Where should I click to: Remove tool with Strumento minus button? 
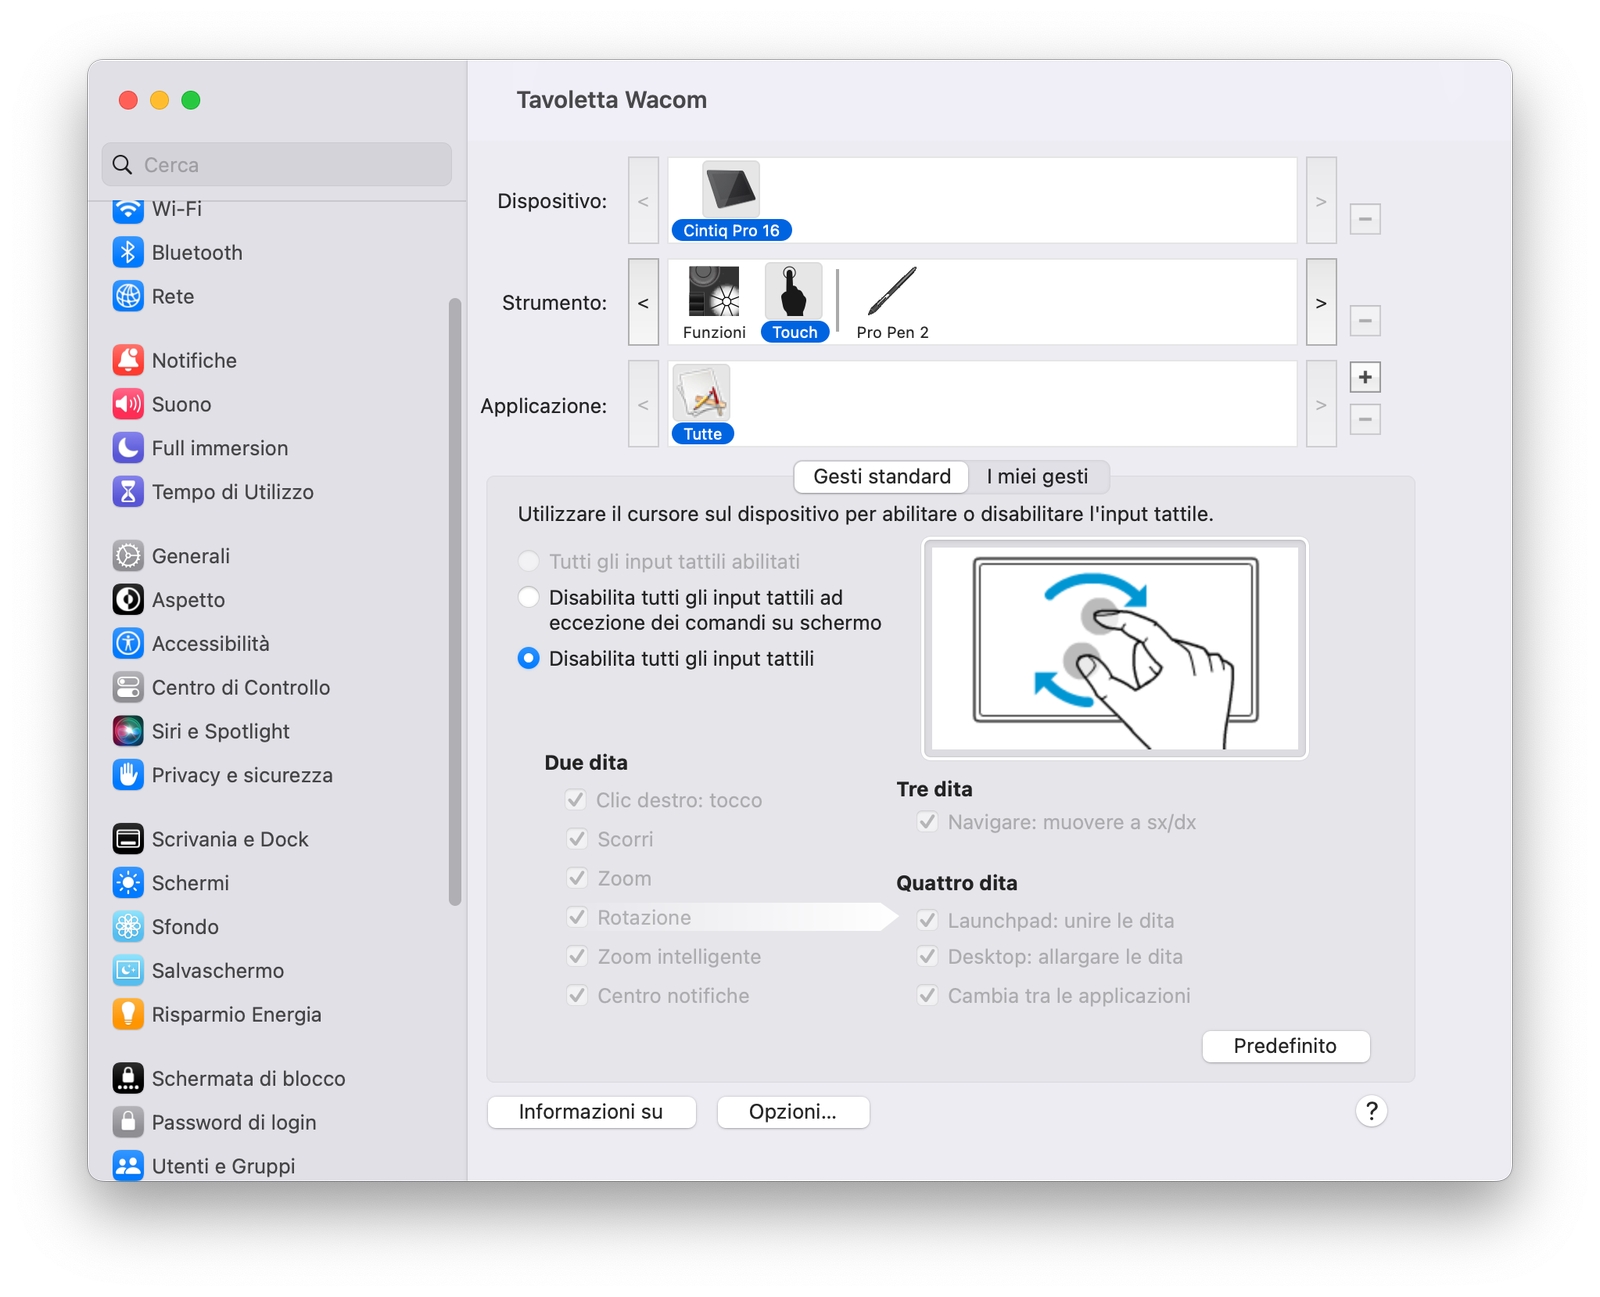pyautogui.click(x=1365, y=321)
